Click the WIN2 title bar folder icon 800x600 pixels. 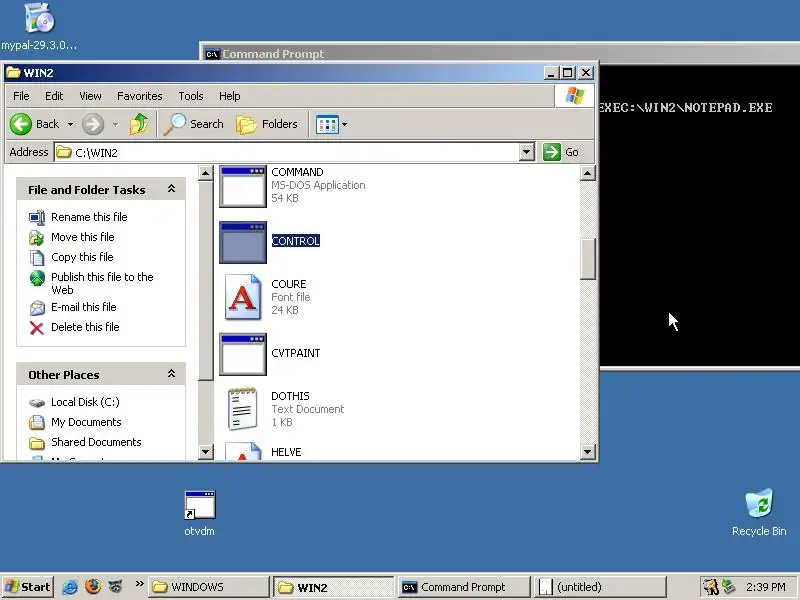coord(13,72)
